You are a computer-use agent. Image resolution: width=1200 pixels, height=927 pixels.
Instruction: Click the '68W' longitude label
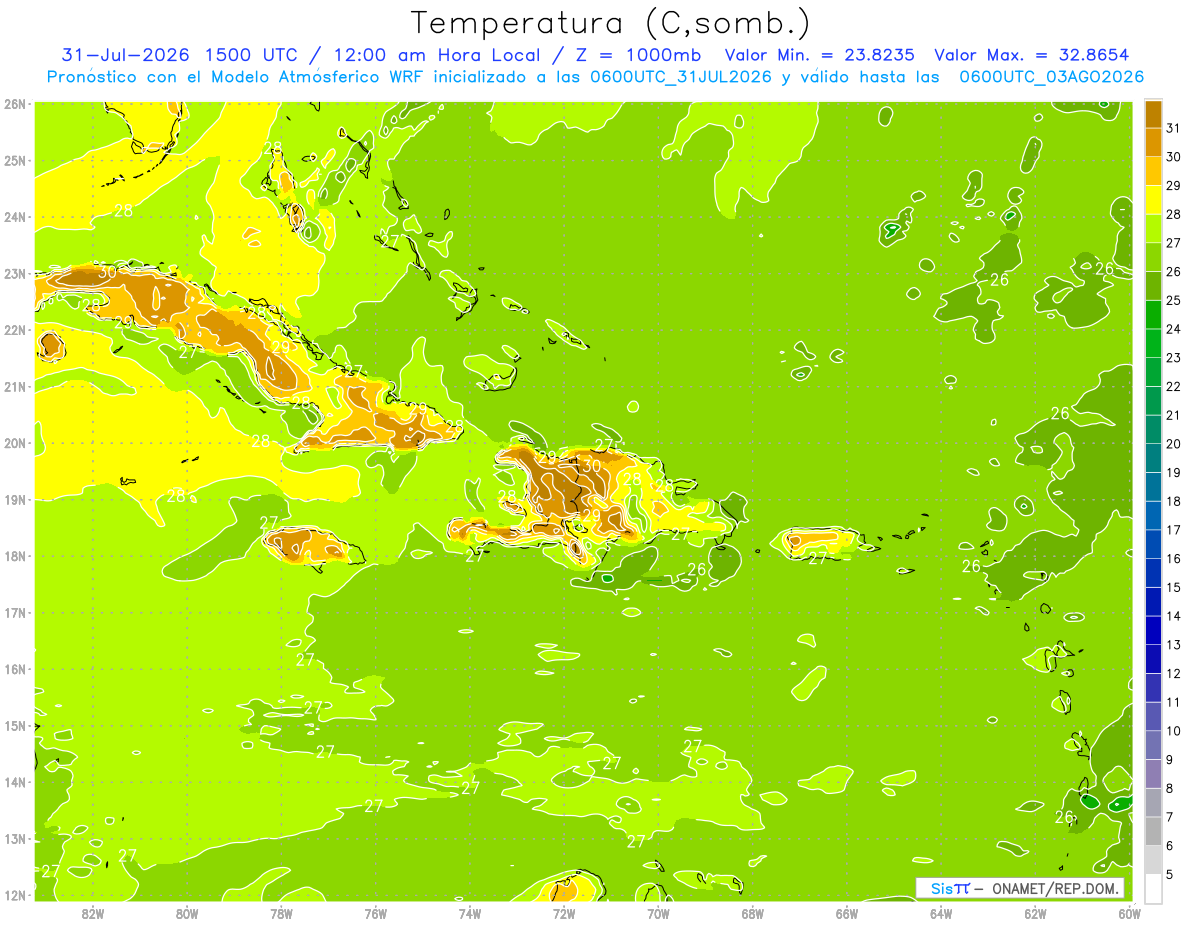pos(753,914)
